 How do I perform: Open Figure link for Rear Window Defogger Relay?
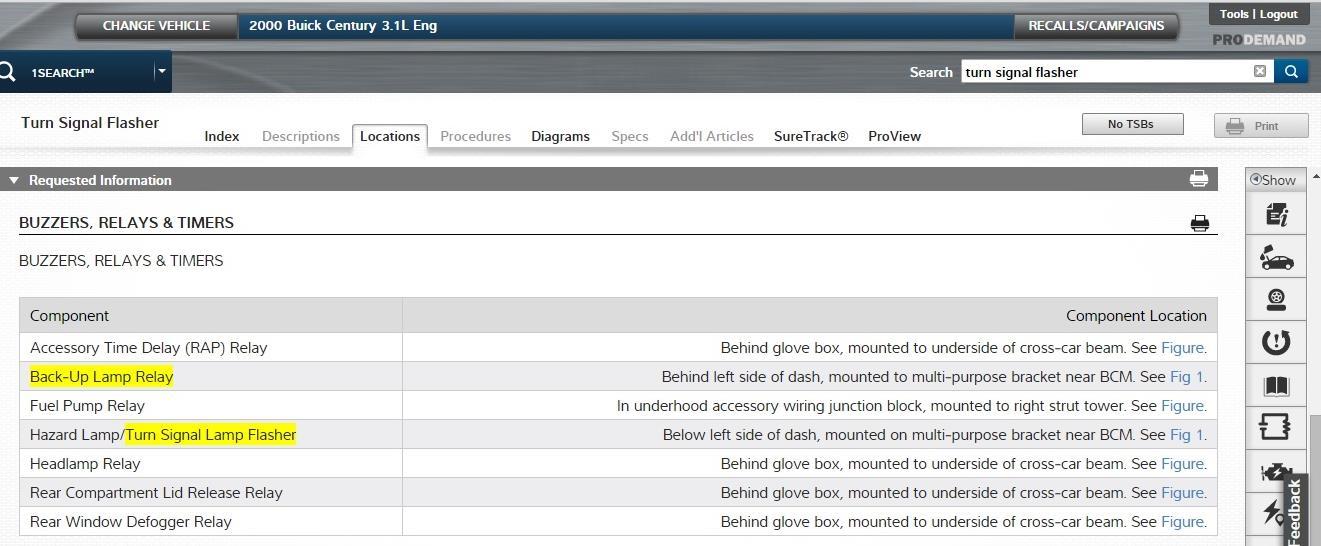[1182, 522]
